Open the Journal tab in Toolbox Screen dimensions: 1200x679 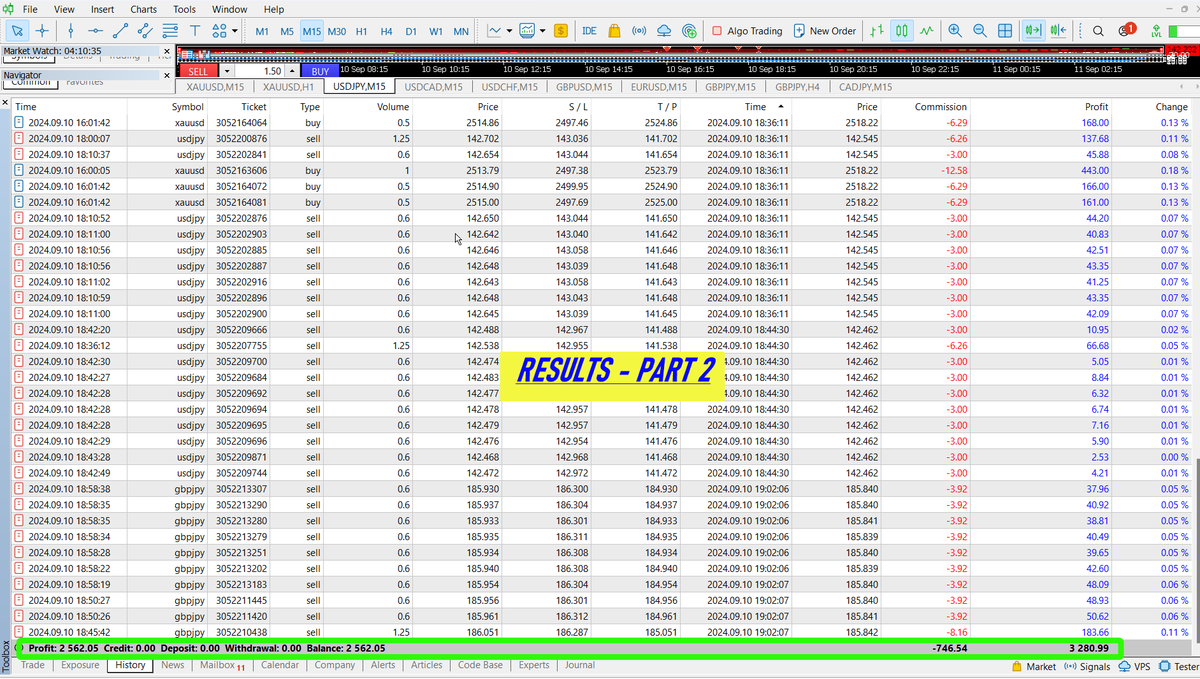[x=580, y=665]
